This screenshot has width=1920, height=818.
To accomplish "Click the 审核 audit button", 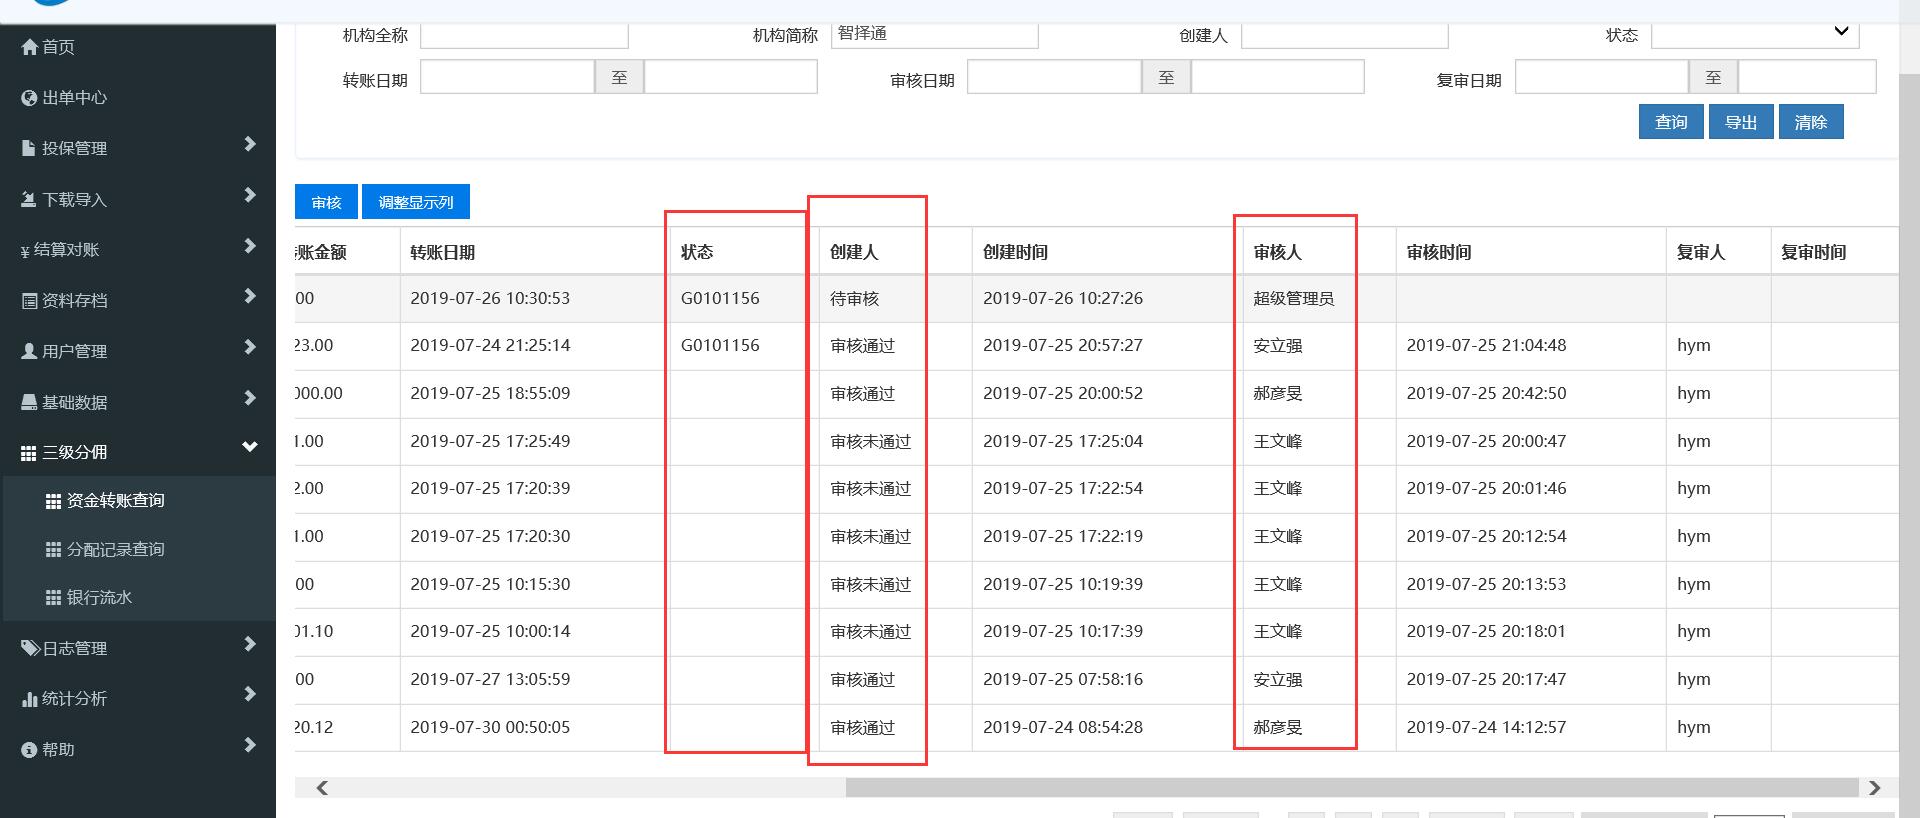I will (x=327, y=202).
